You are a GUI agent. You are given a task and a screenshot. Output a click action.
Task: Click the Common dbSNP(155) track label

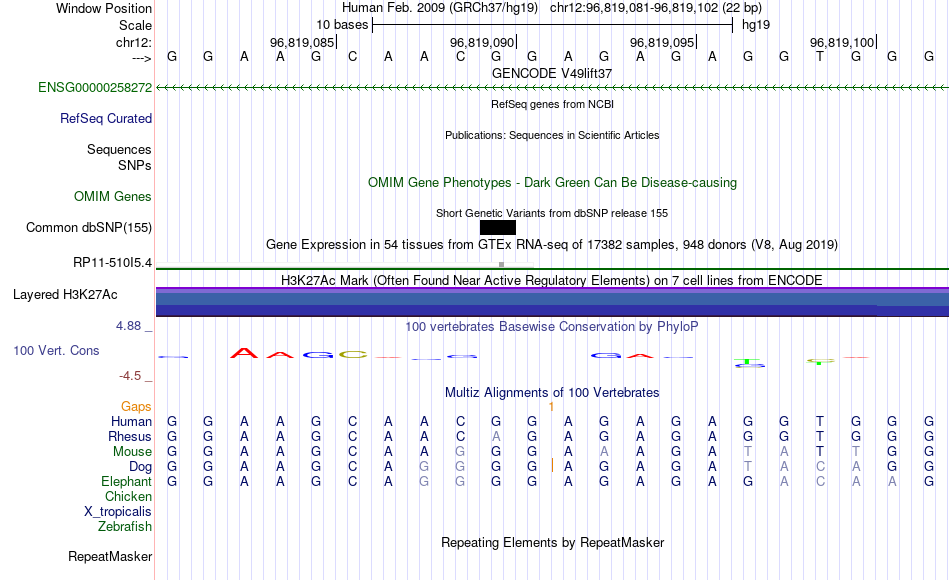coord(89,228)
